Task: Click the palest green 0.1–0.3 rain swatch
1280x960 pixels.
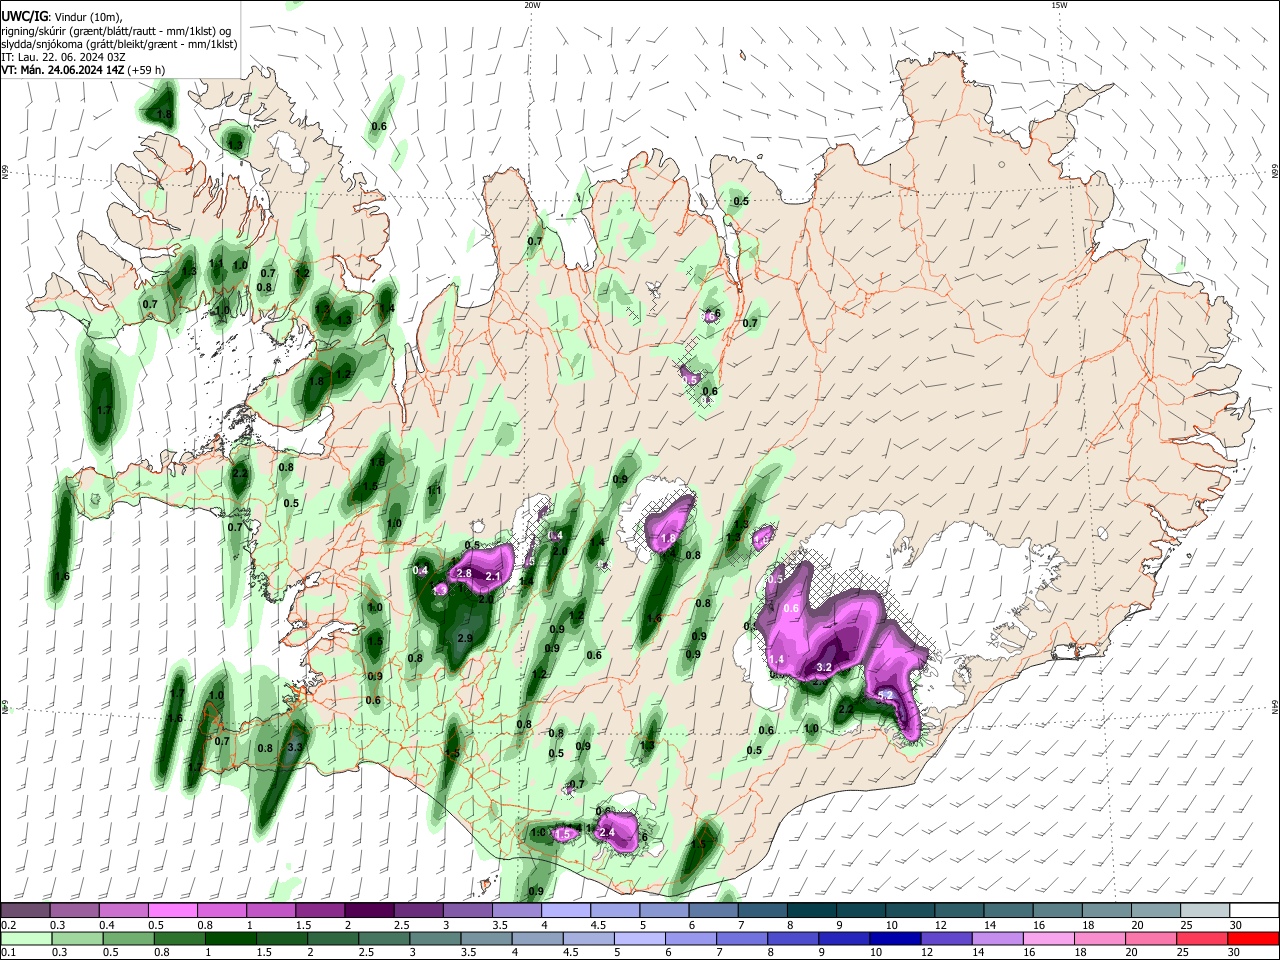Action: 26,939
